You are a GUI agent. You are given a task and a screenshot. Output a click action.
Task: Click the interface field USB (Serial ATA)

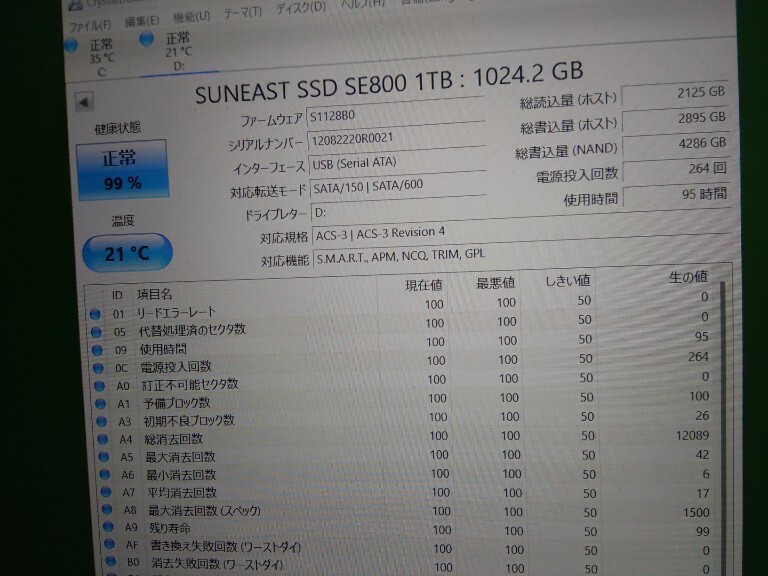(398, 163)
